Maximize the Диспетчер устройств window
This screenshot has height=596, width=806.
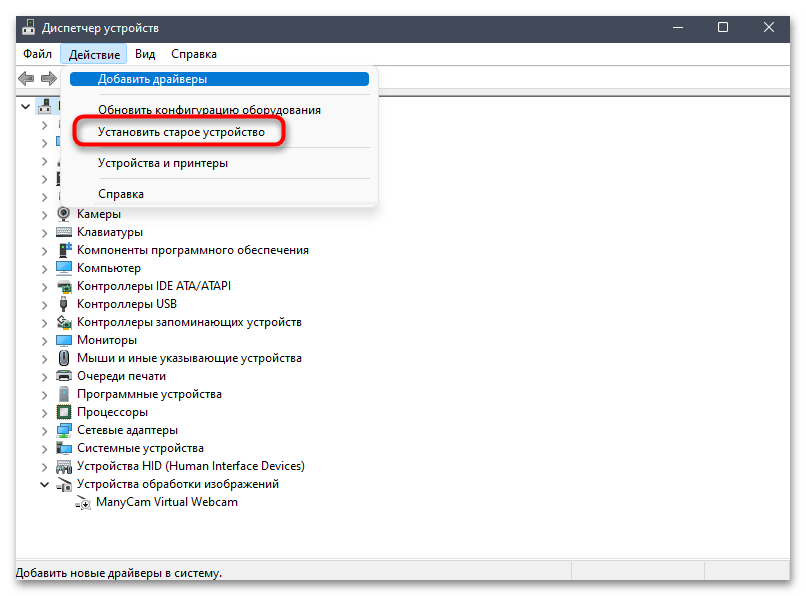click(723, 28)
